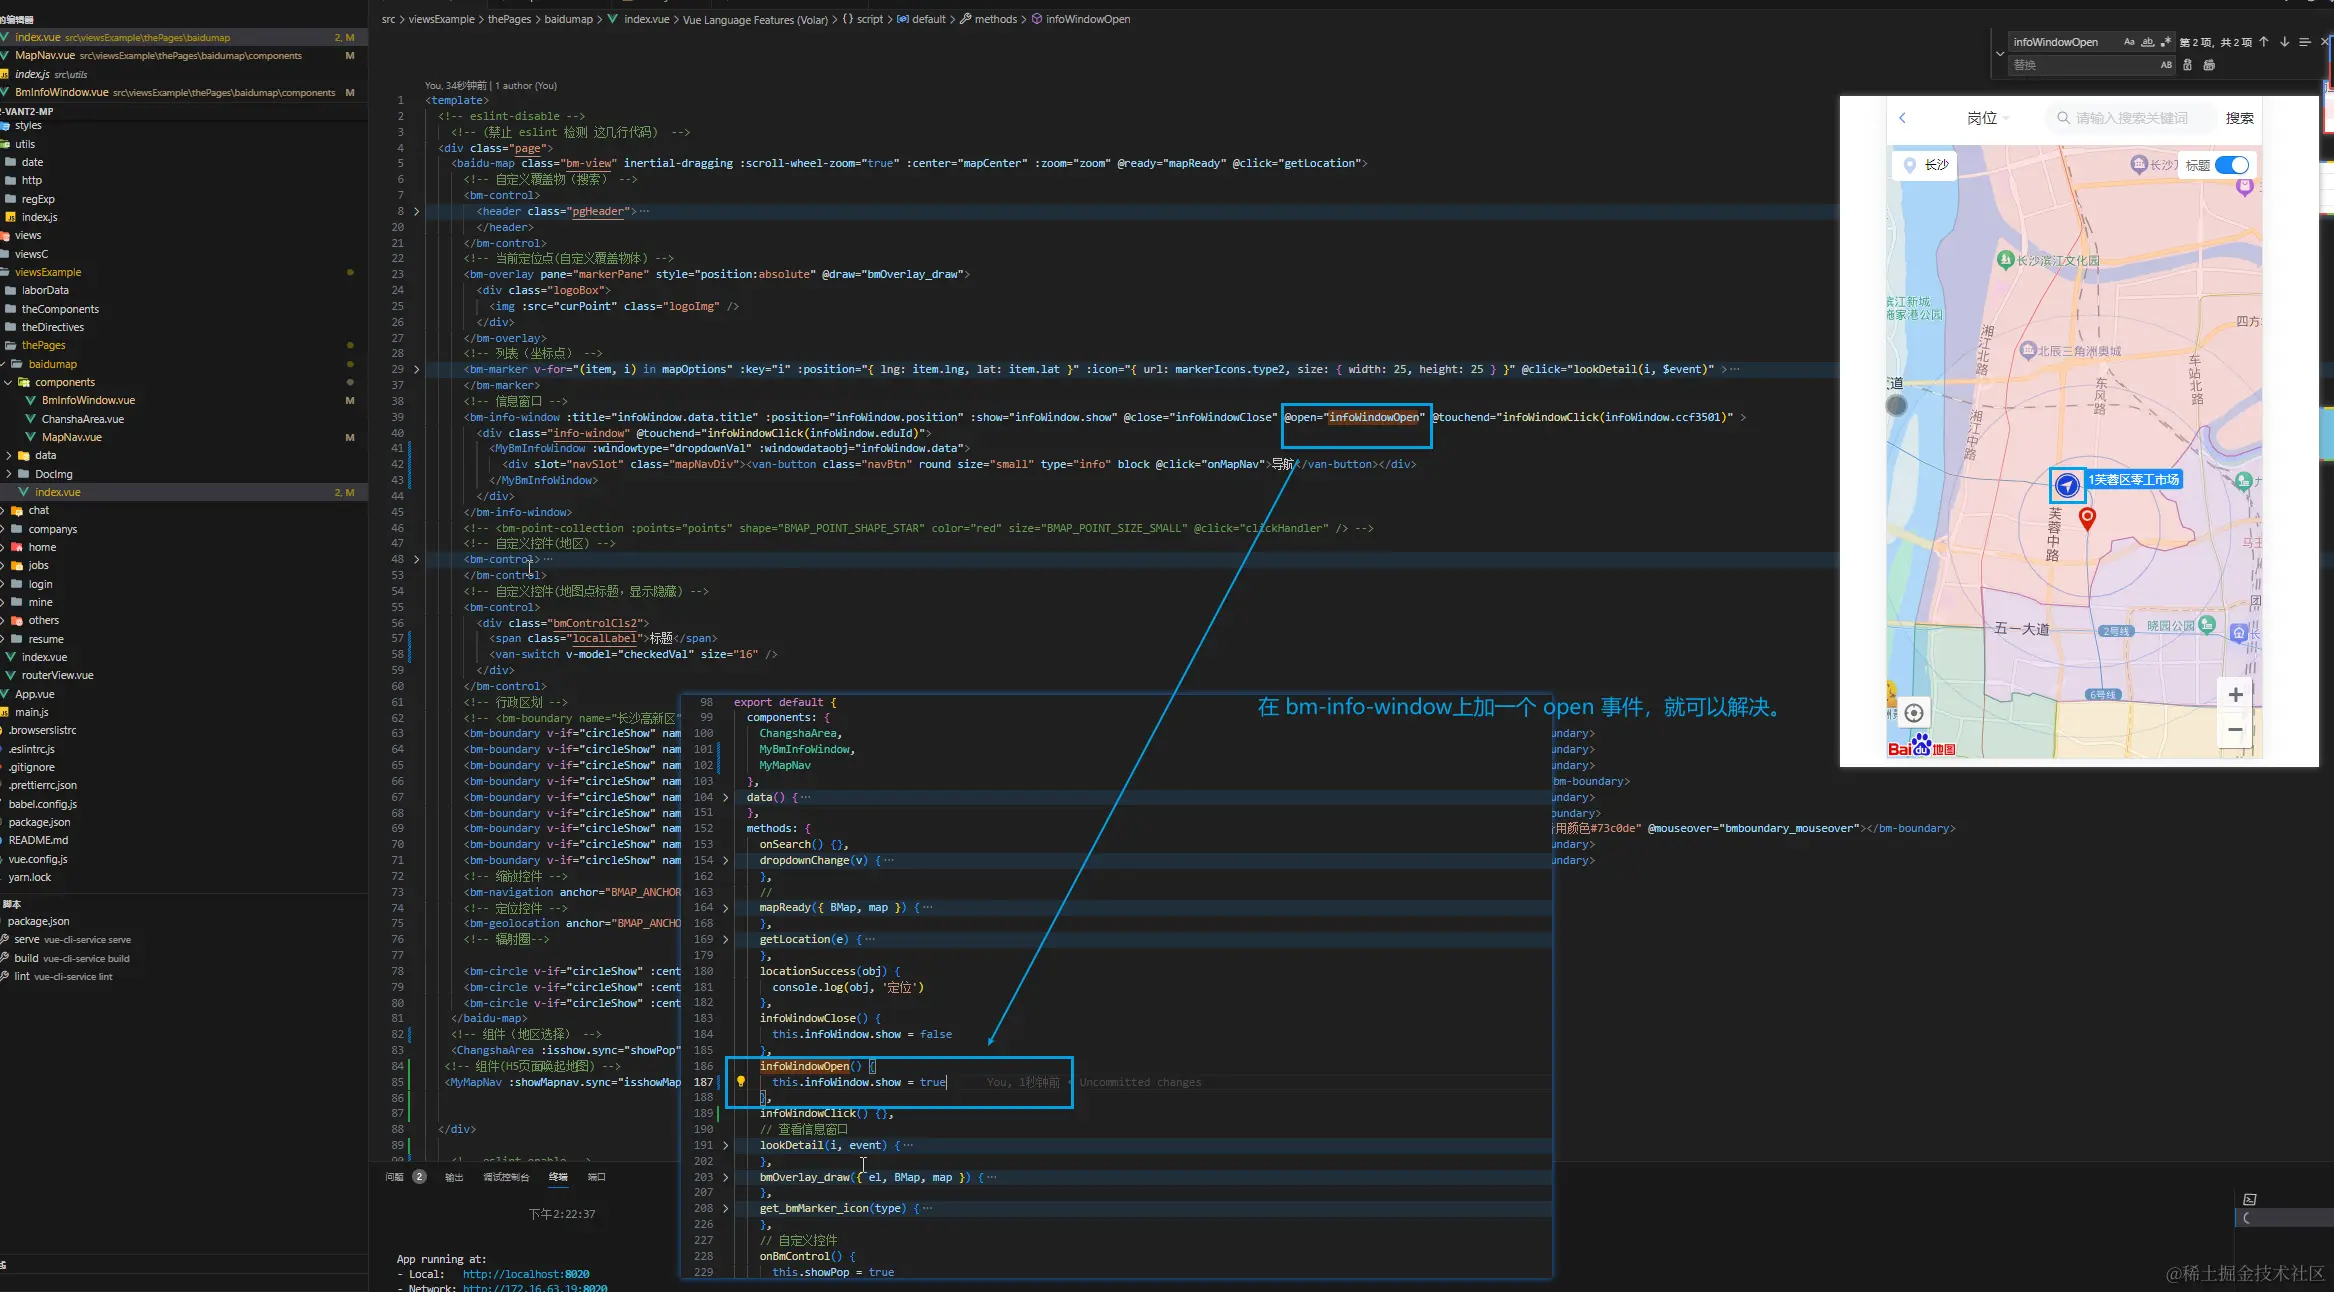
Task: Expand folded bm-marker line 29
Action: click(417, 369)
